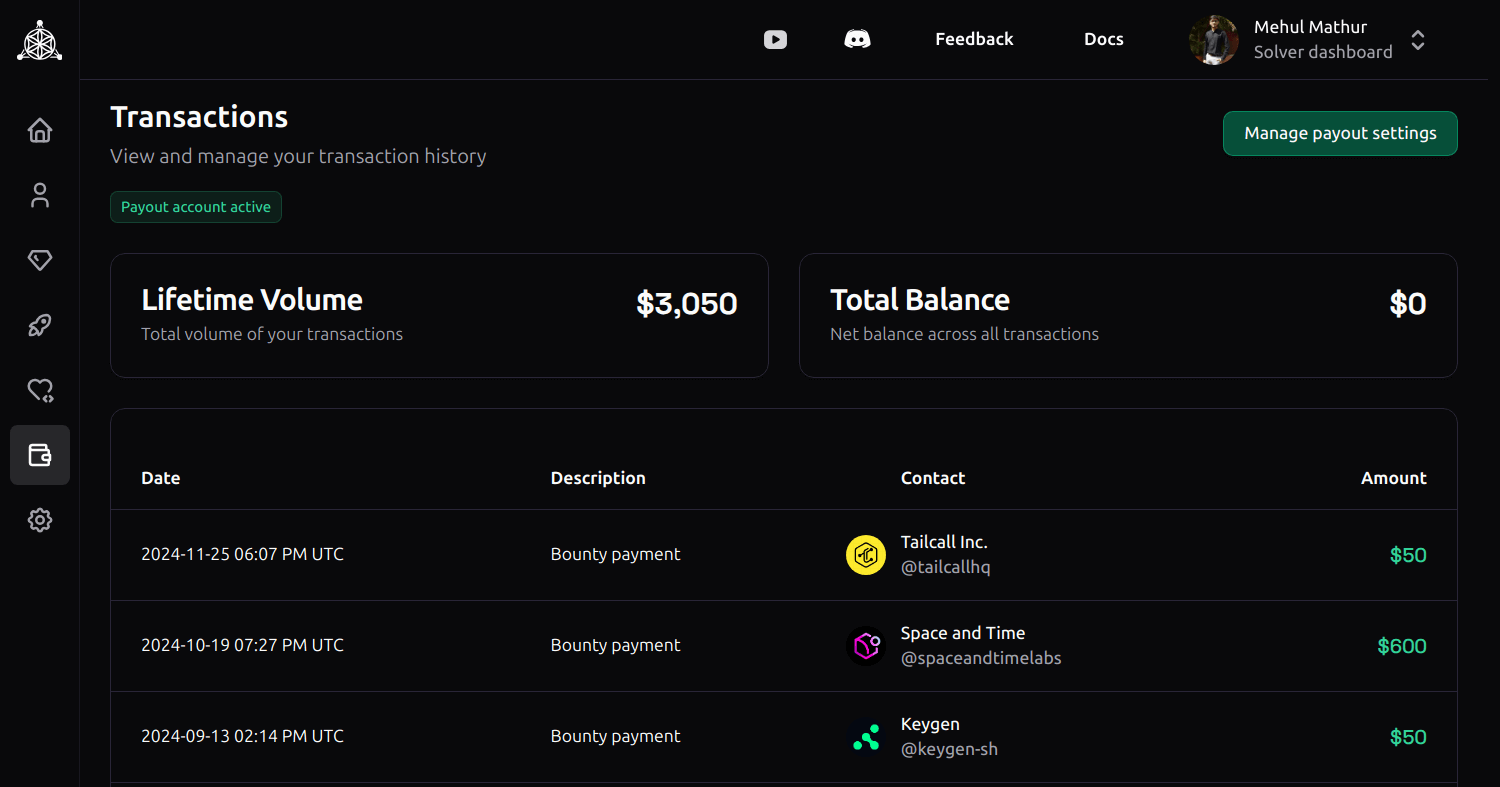Open settings gear icon in sidebar
The width and height of the screenshot is (1500, 787).
pos(40,520)
